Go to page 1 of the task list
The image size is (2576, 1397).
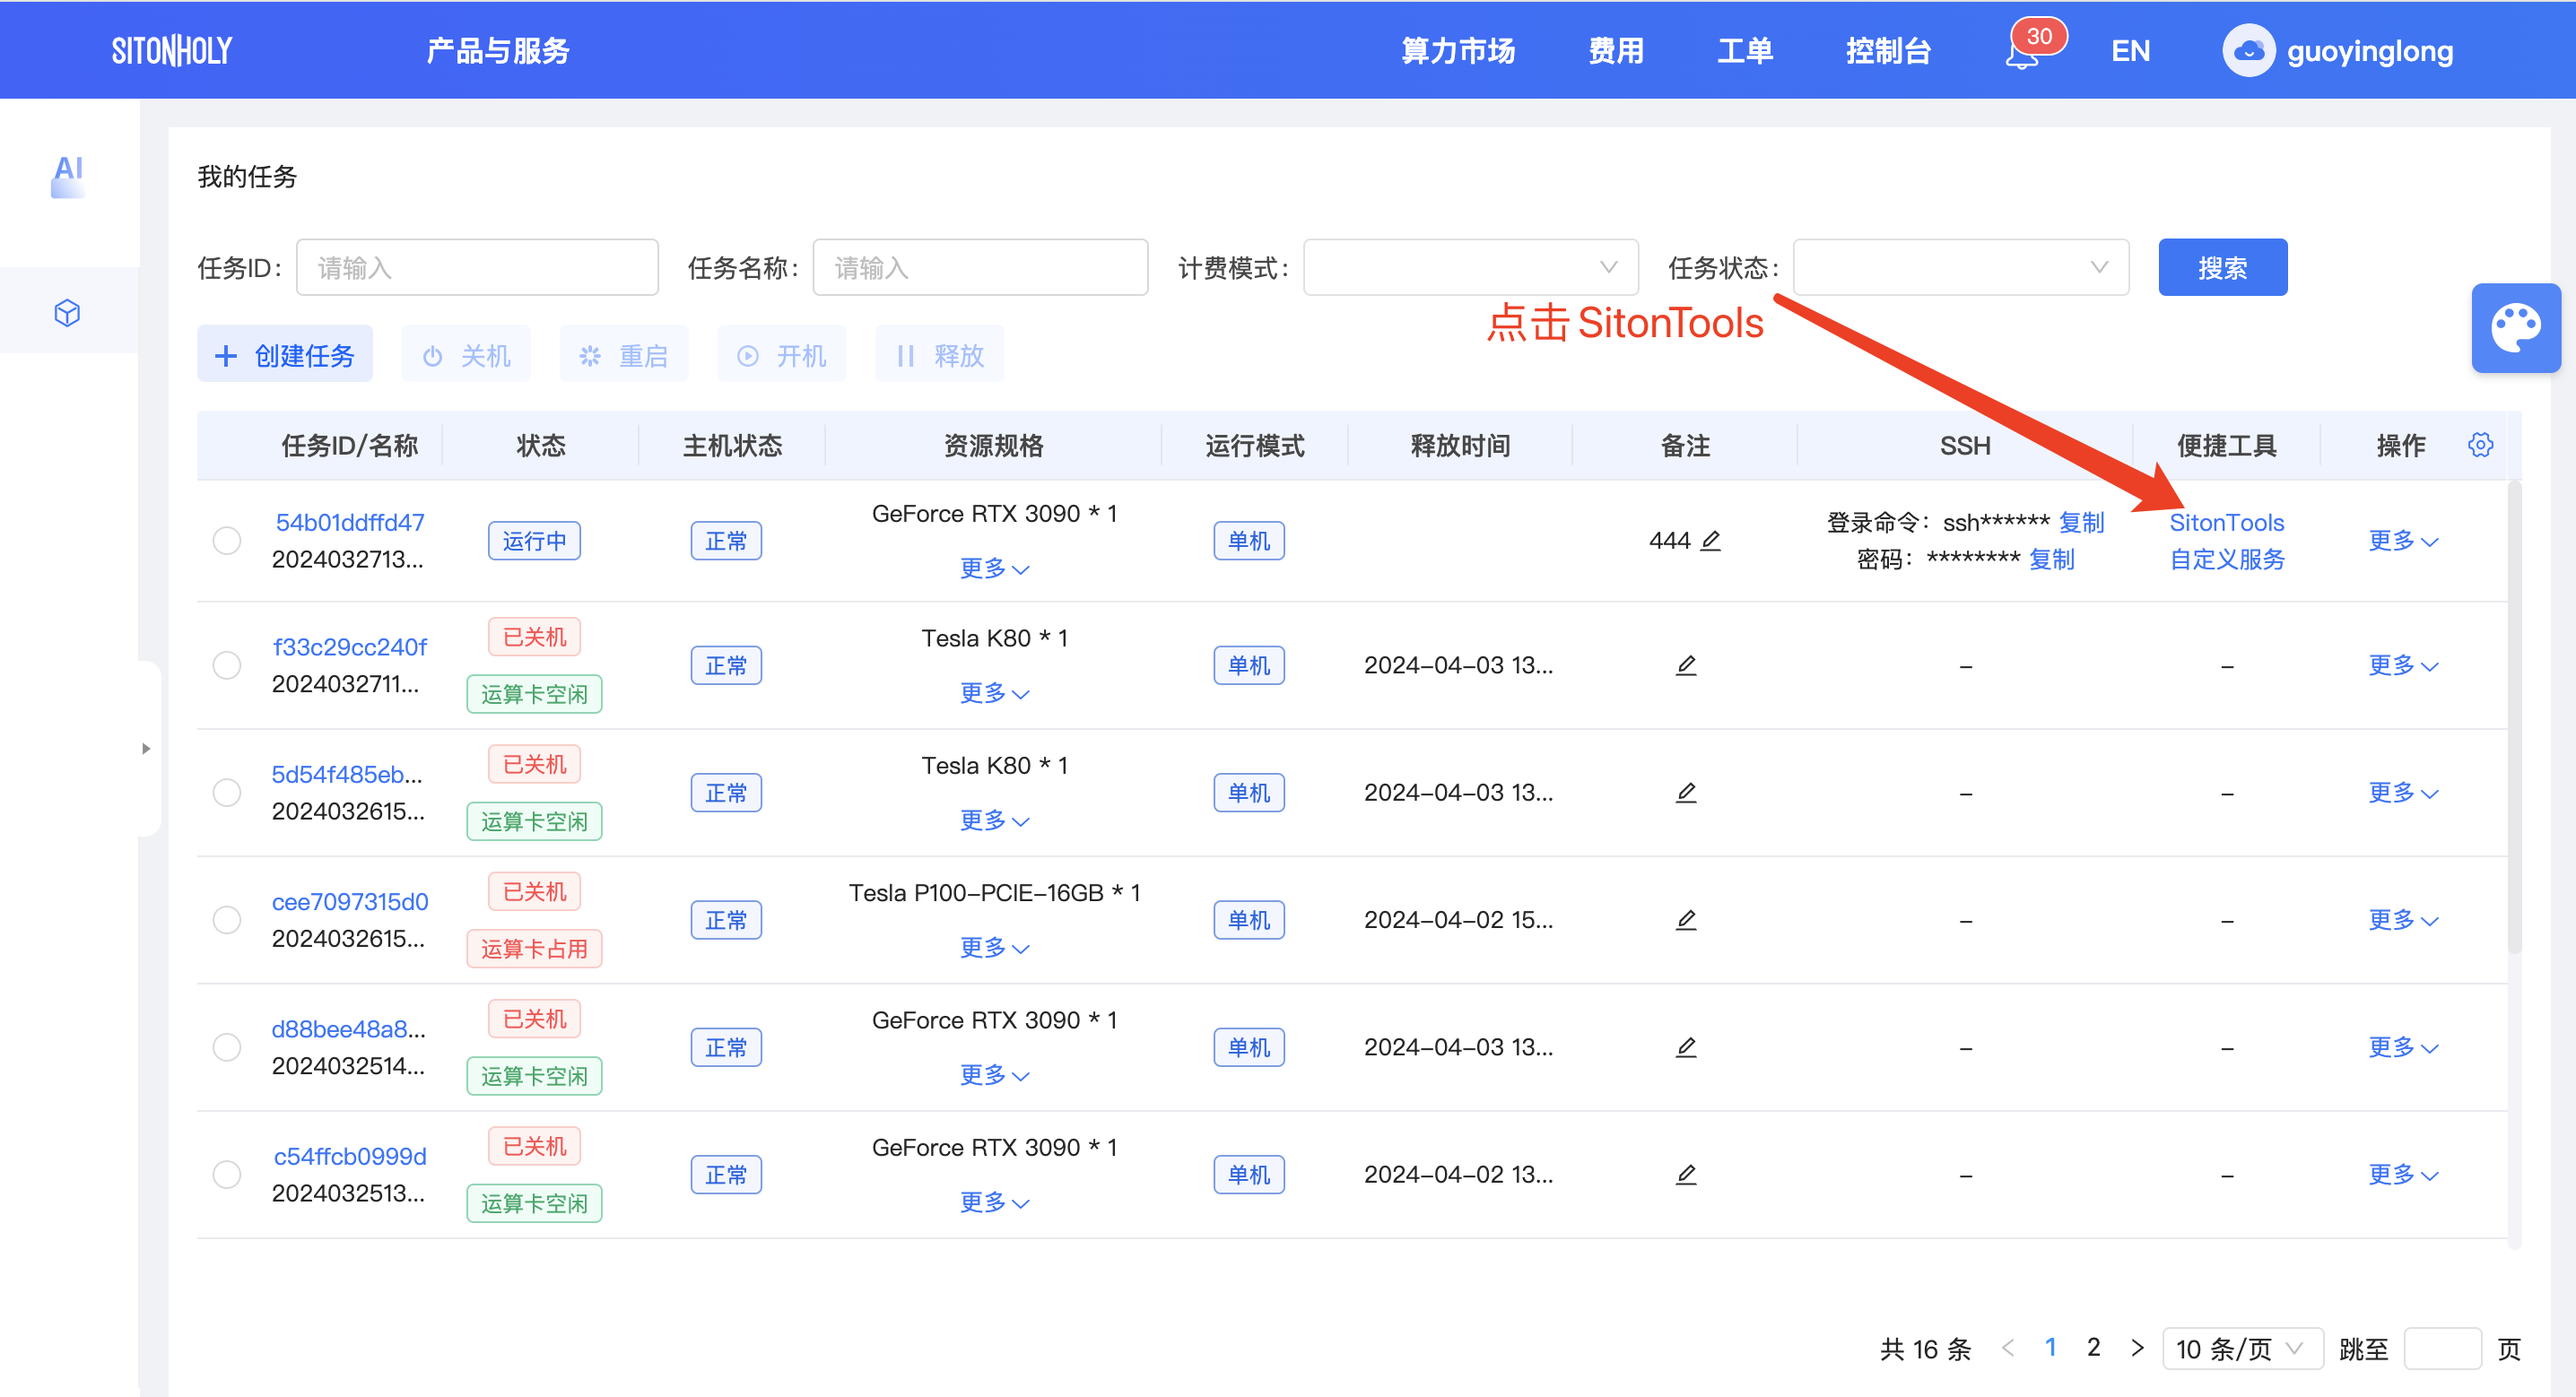click(x=2050, y=1347)
